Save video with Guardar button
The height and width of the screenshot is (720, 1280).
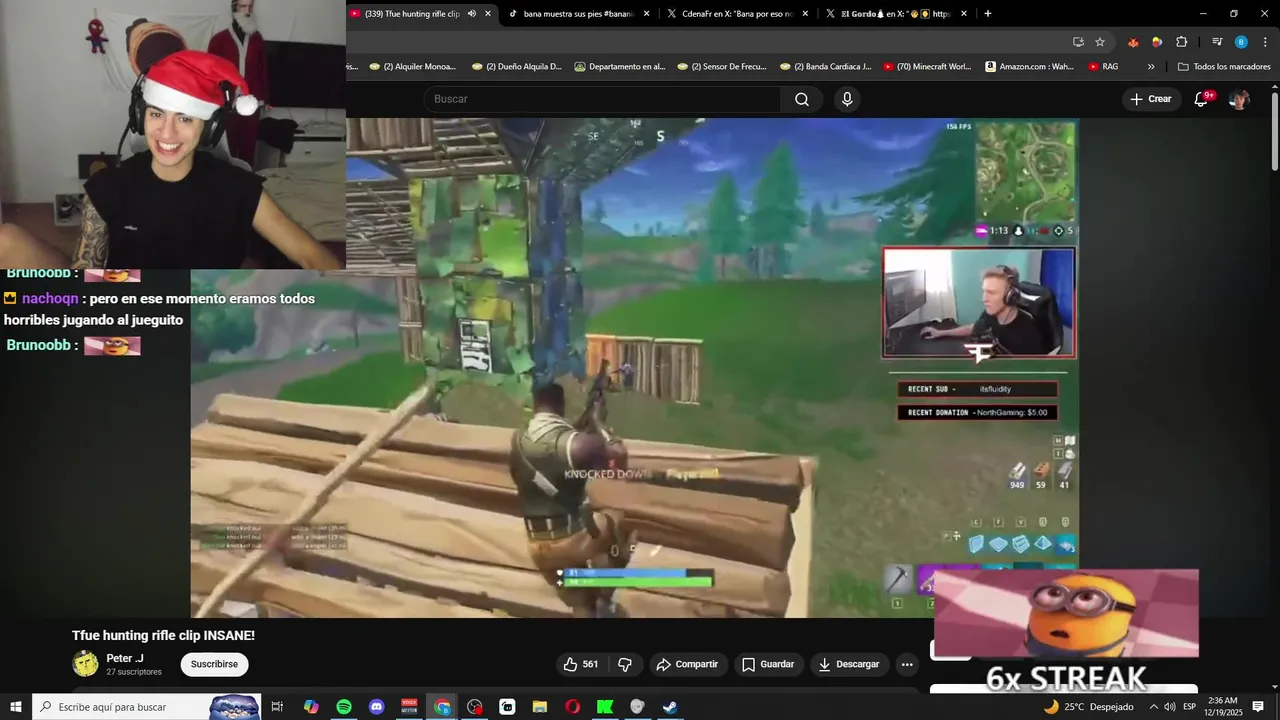click(x=768, y=664)
